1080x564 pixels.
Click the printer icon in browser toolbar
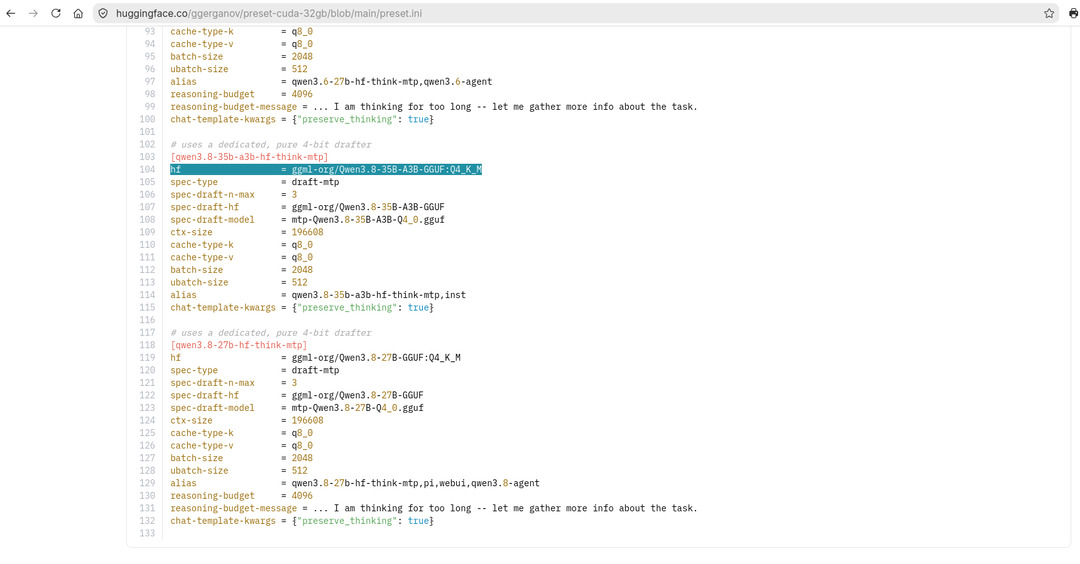(x=1073, y=13)
